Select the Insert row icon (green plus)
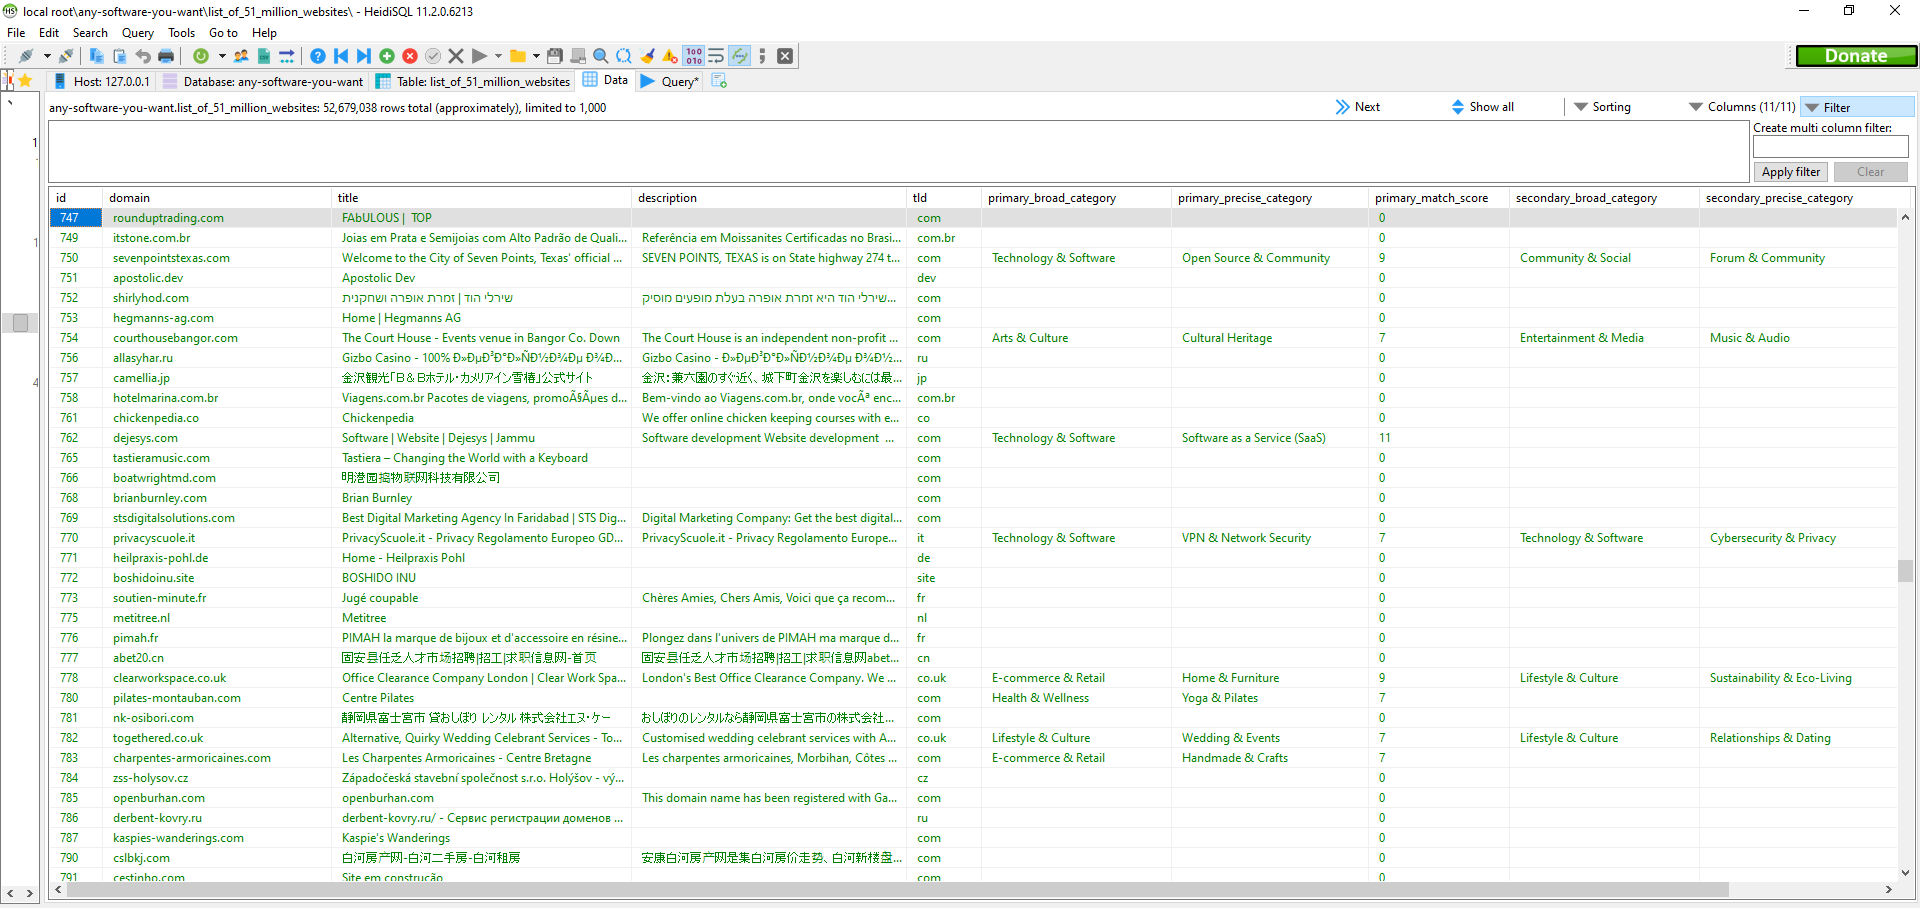Image resolution: width=1920 pixels, height=908 pixels. 386,56
